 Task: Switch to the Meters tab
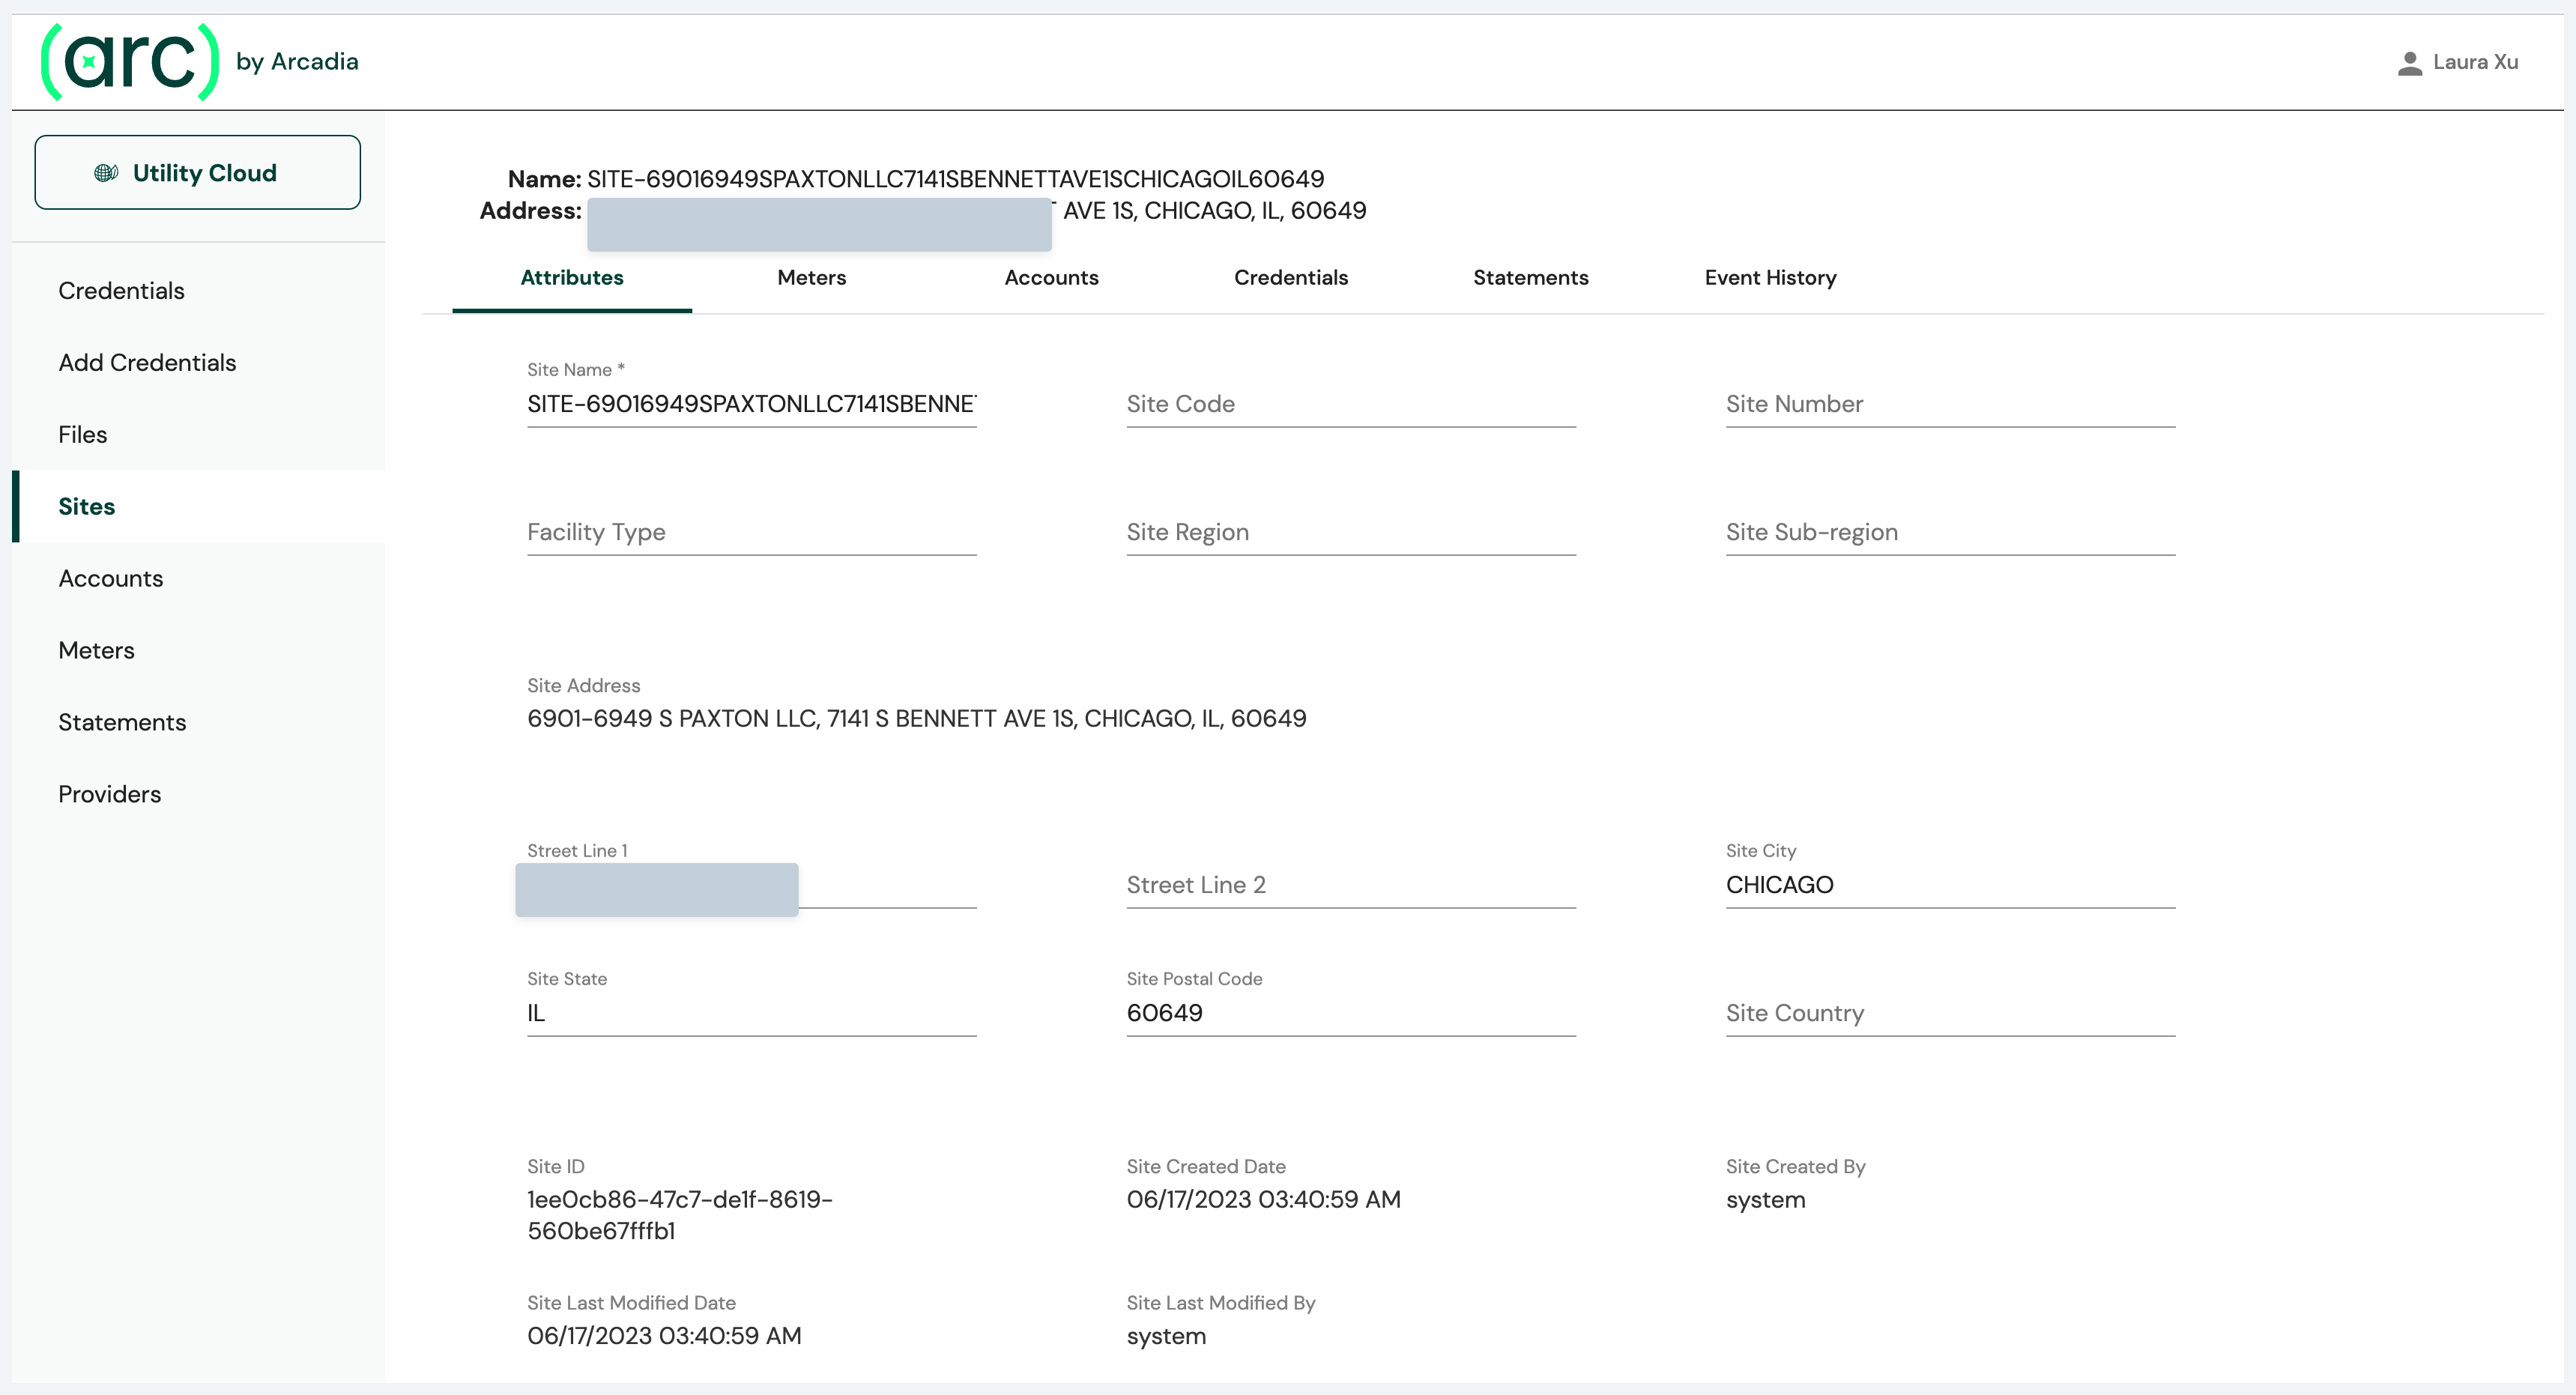(x=811, y=278)
